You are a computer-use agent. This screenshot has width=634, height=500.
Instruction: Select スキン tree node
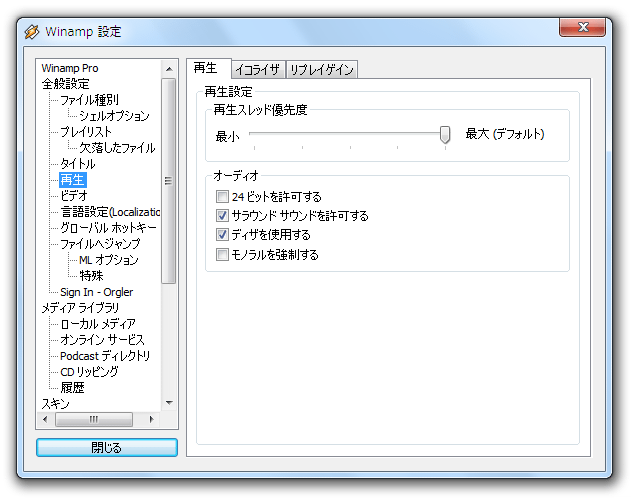pos(55,404)
